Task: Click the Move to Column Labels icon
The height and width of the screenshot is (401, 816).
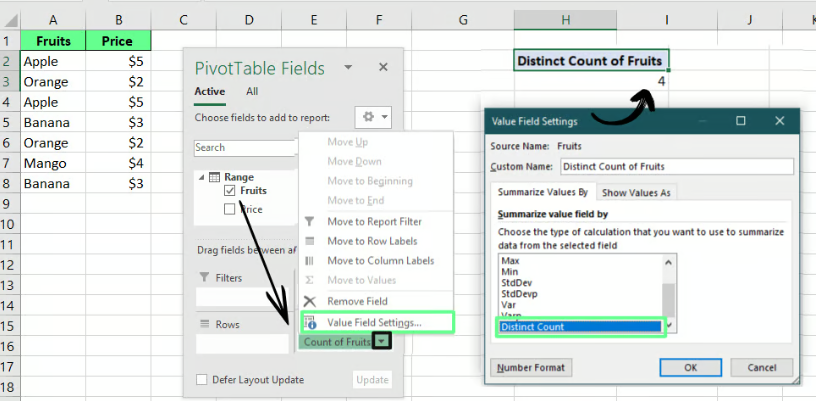Action: (309, 261)
